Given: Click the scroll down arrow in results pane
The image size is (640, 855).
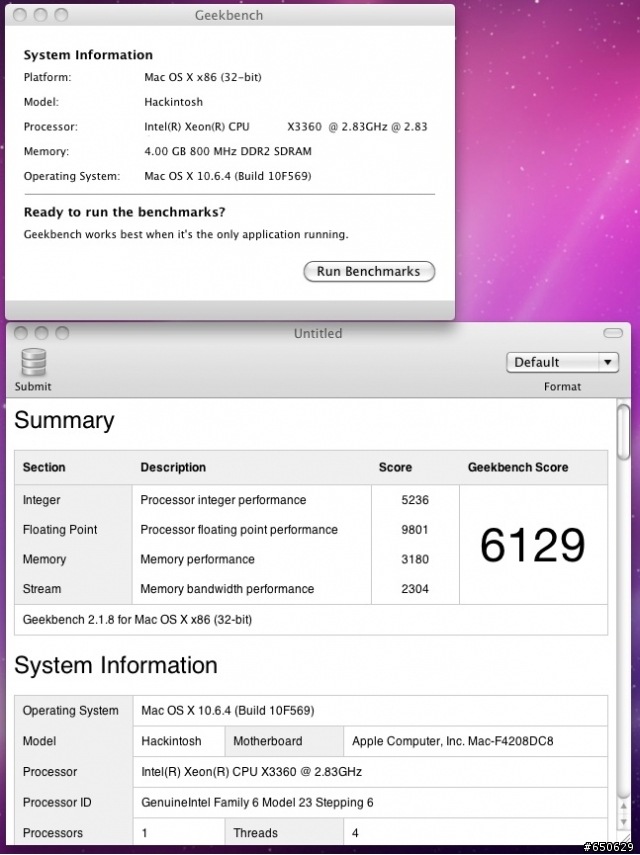Looking at the screenshot, I should [x=624, y=822].
